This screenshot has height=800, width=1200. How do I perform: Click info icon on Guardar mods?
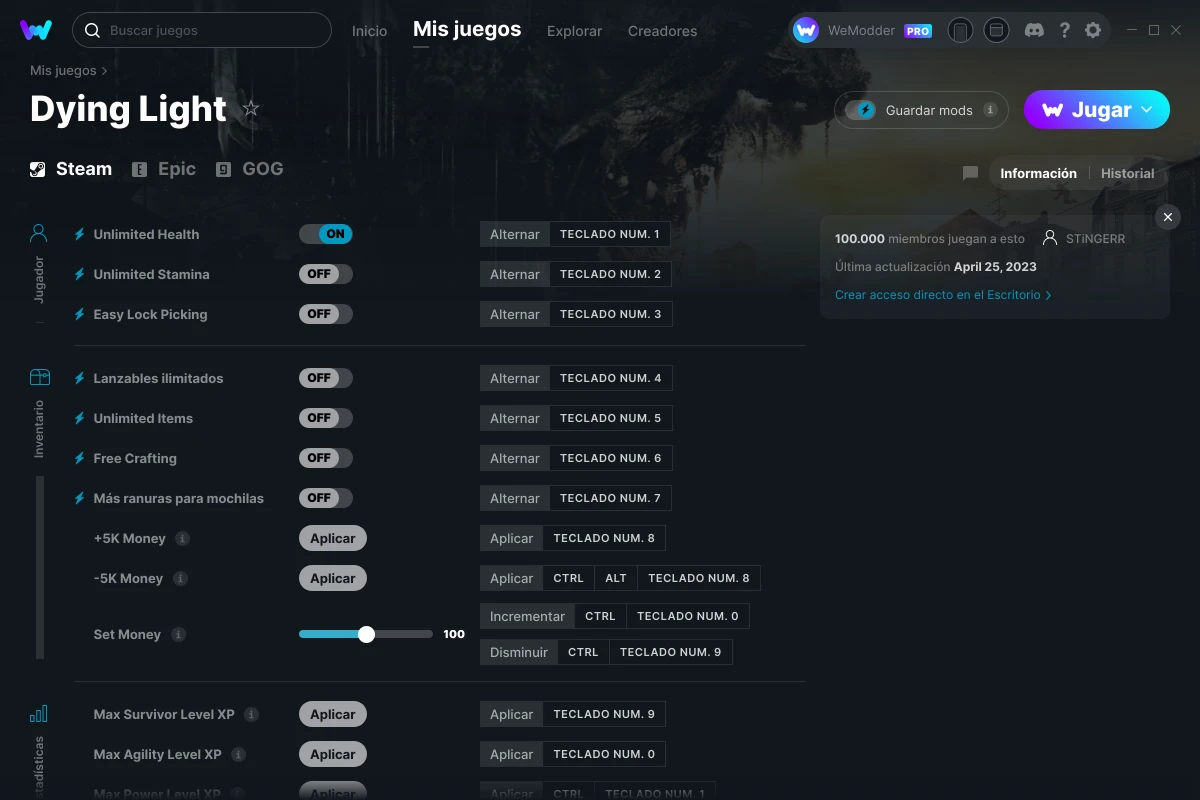(990, 110)
